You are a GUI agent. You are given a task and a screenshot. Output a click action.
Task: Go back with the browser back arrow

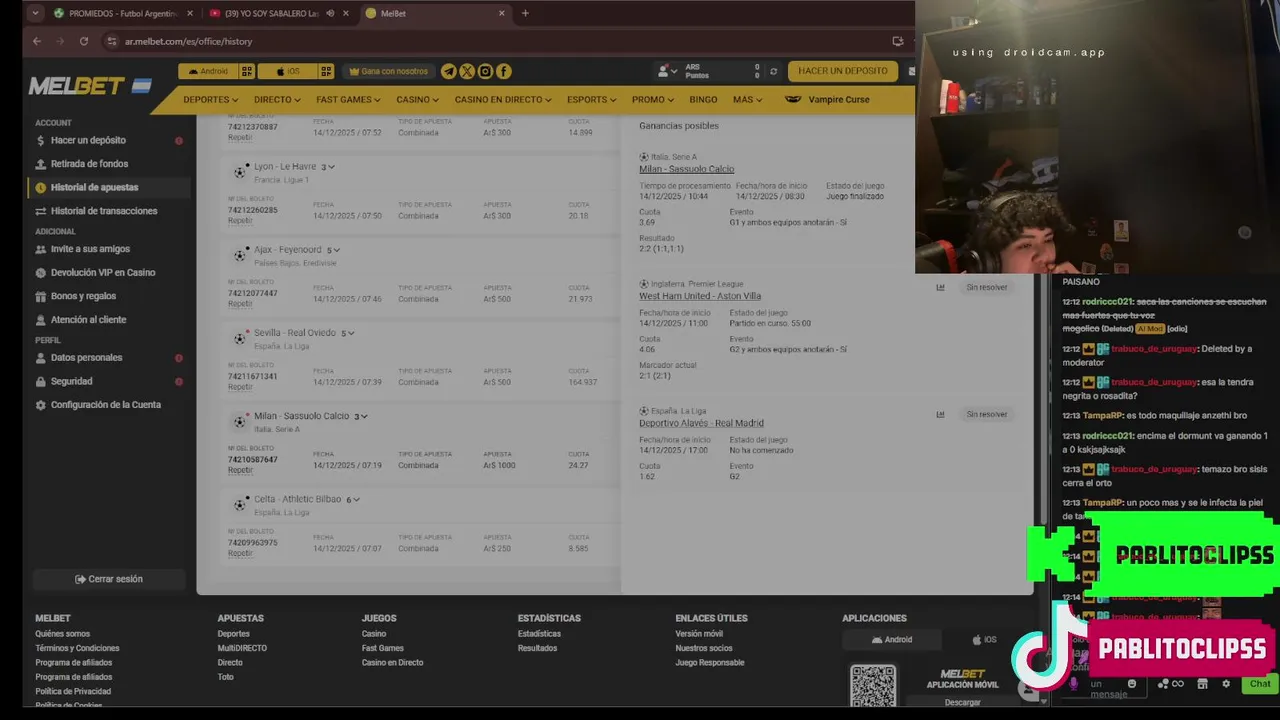(37, 41)
